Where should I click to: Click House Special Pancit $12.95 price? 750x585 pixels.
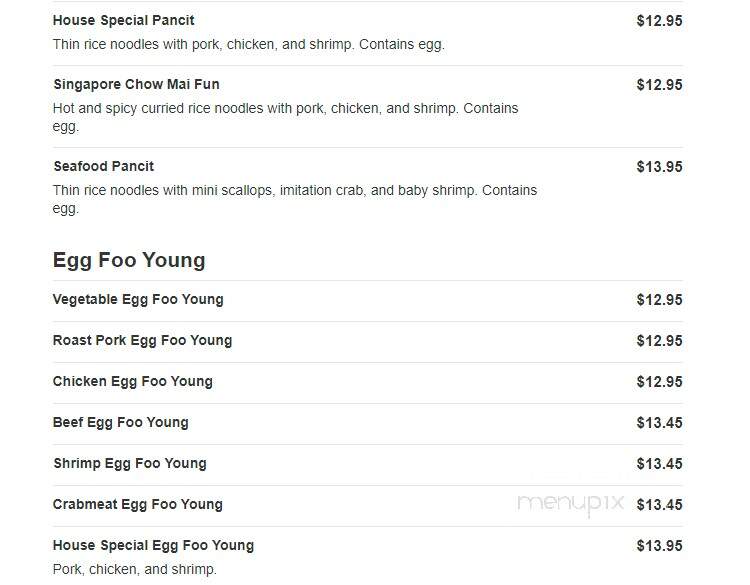click(659, 21)
